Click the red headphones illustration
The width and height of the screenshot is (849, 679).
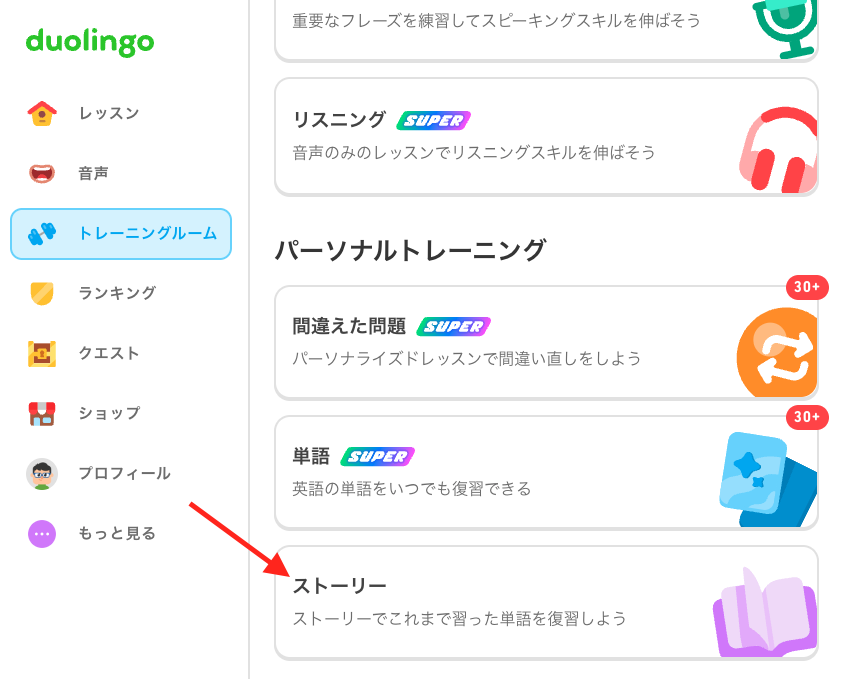pos(778,150)
